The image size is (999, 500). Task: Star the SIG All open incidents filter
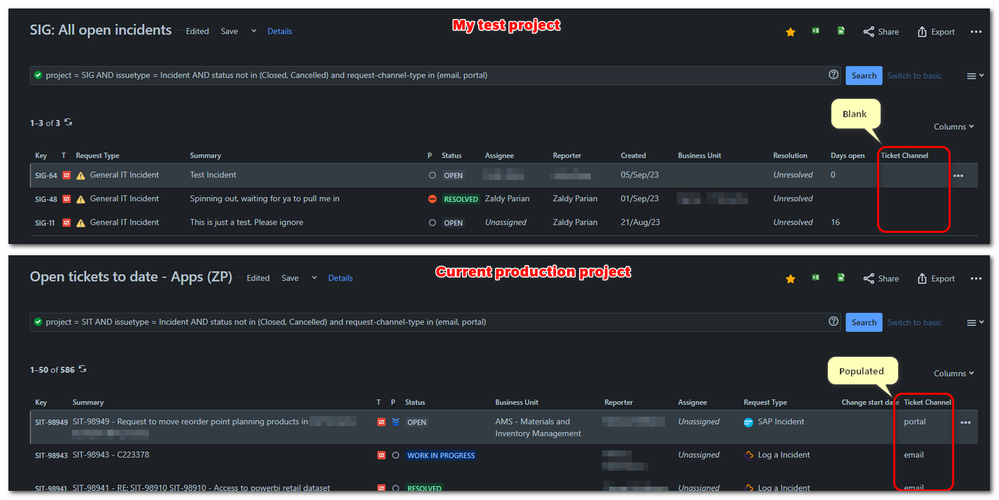click(790, 32)
